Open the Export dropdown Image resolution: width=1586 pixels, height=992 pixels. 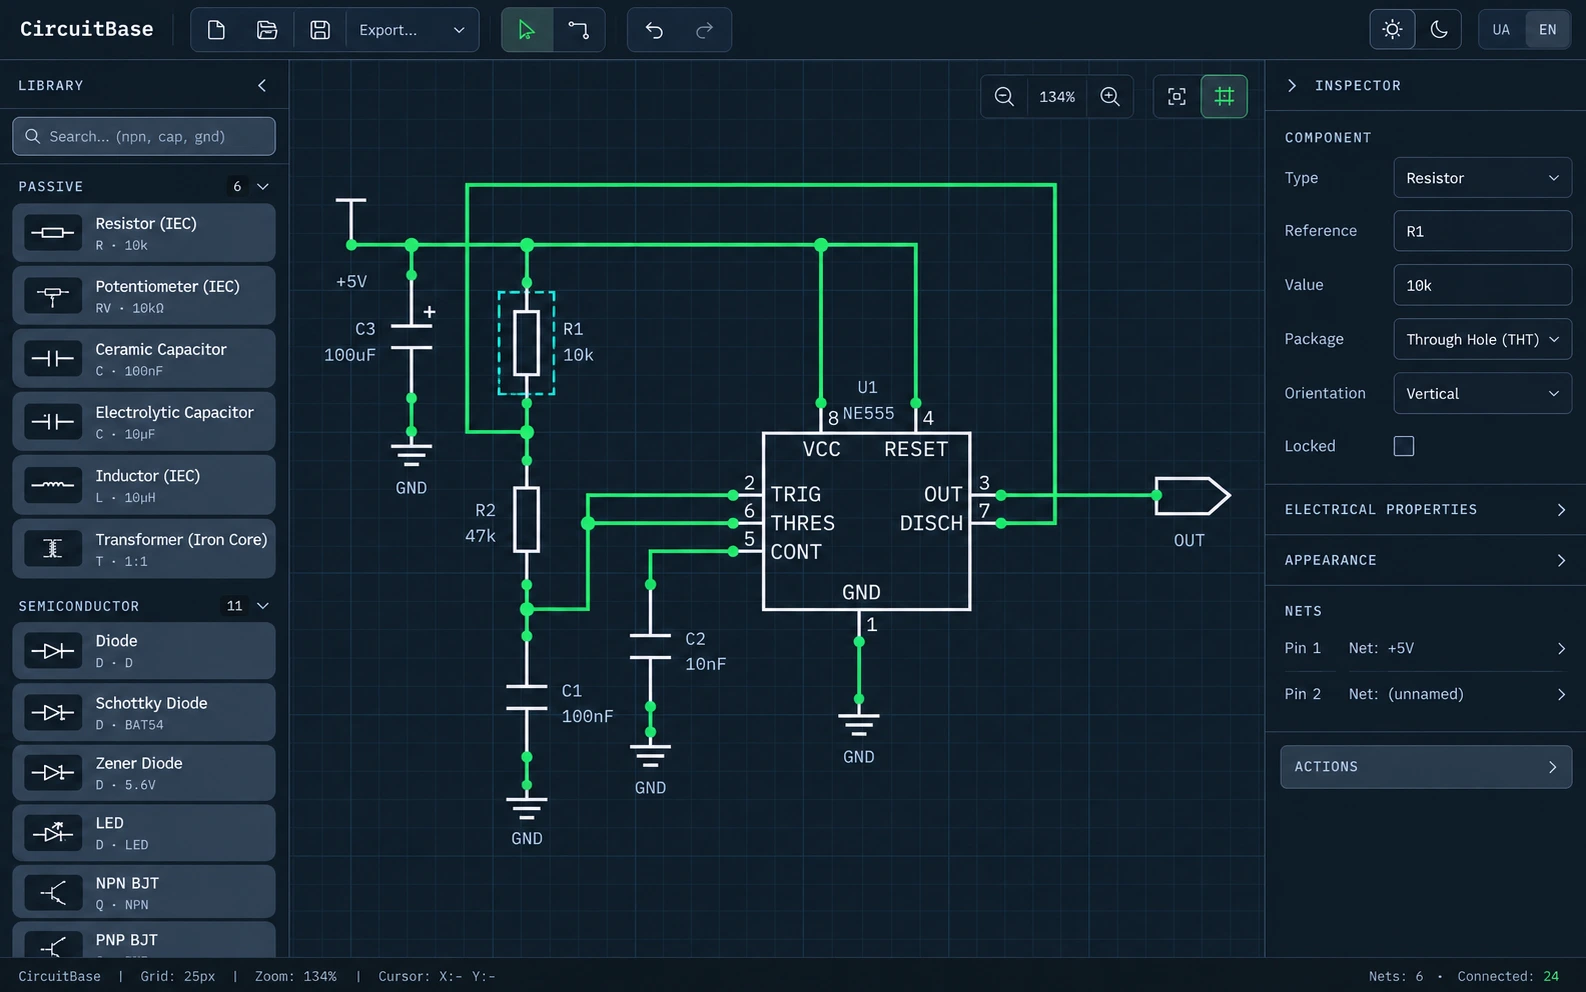(x=412, y=30)
